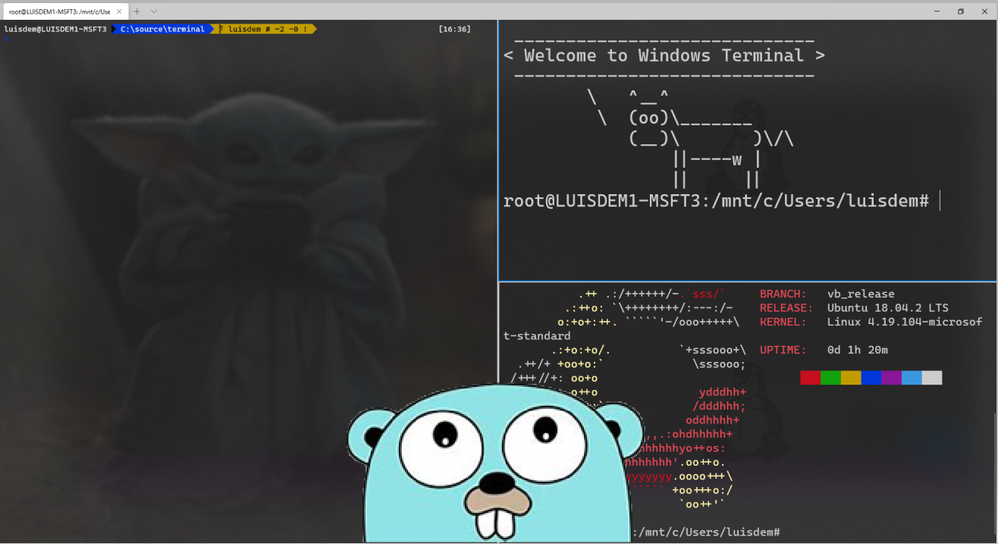This screenshot has height=544, width=998.
Task: Open a new tab with plus button
Action: pyautogui.click(x=137, y=11)
